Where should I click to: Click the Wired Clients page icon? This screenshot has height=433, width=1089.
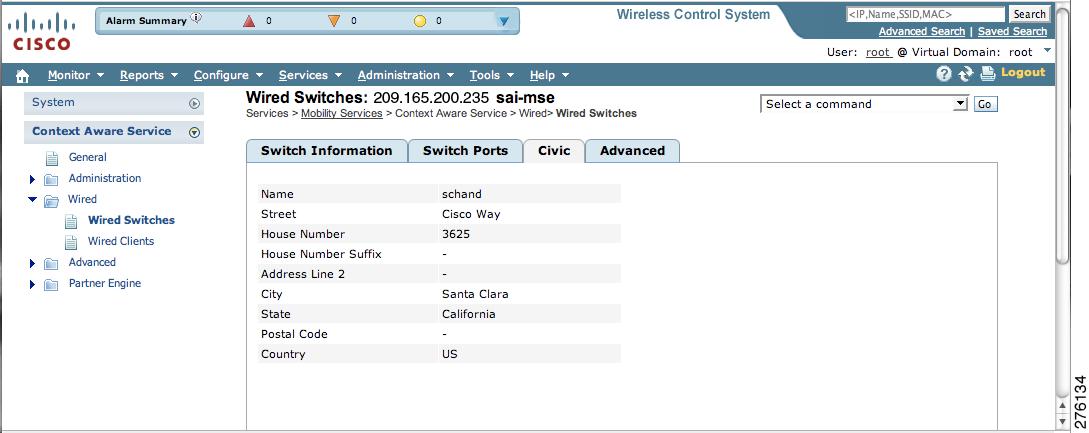pyautogui.click(x=71, y=243)
